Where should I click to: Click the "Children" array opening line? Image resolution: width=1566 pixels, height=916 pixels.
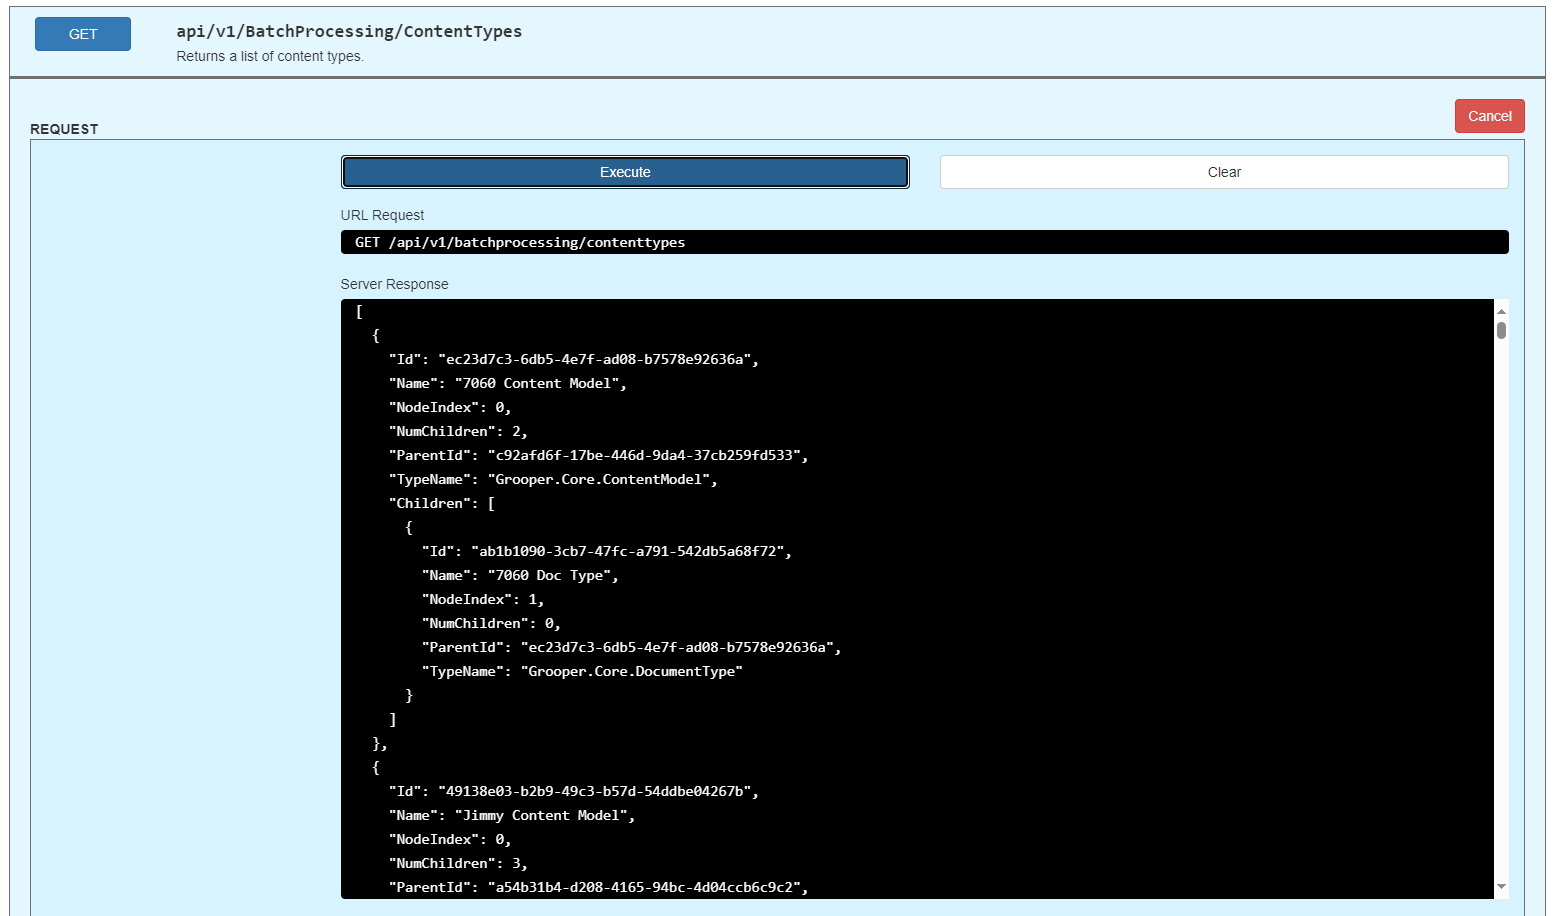[x=441, y=503]
